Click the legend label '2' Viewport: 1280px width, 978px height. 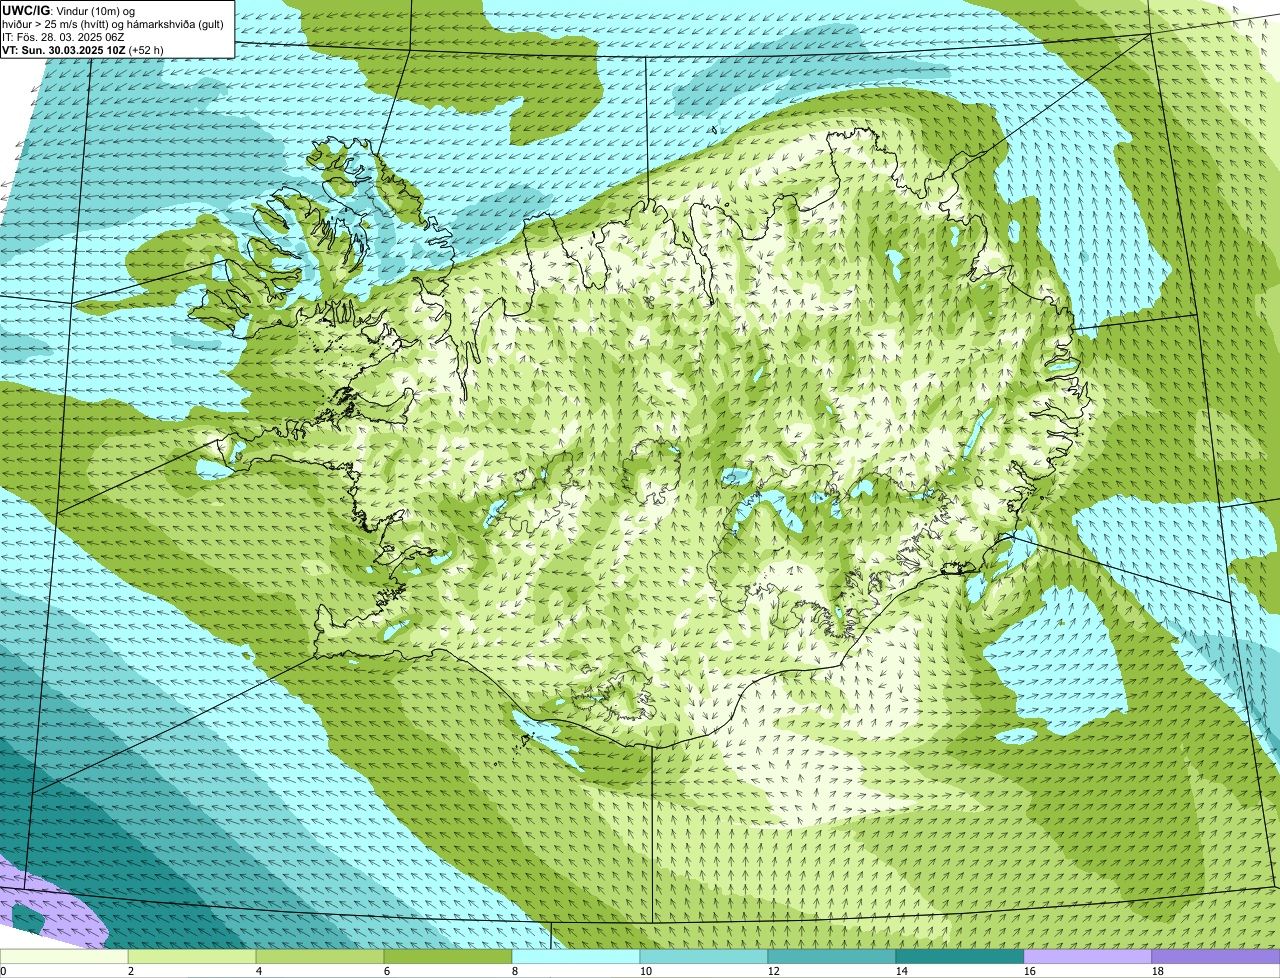(131, 971)
